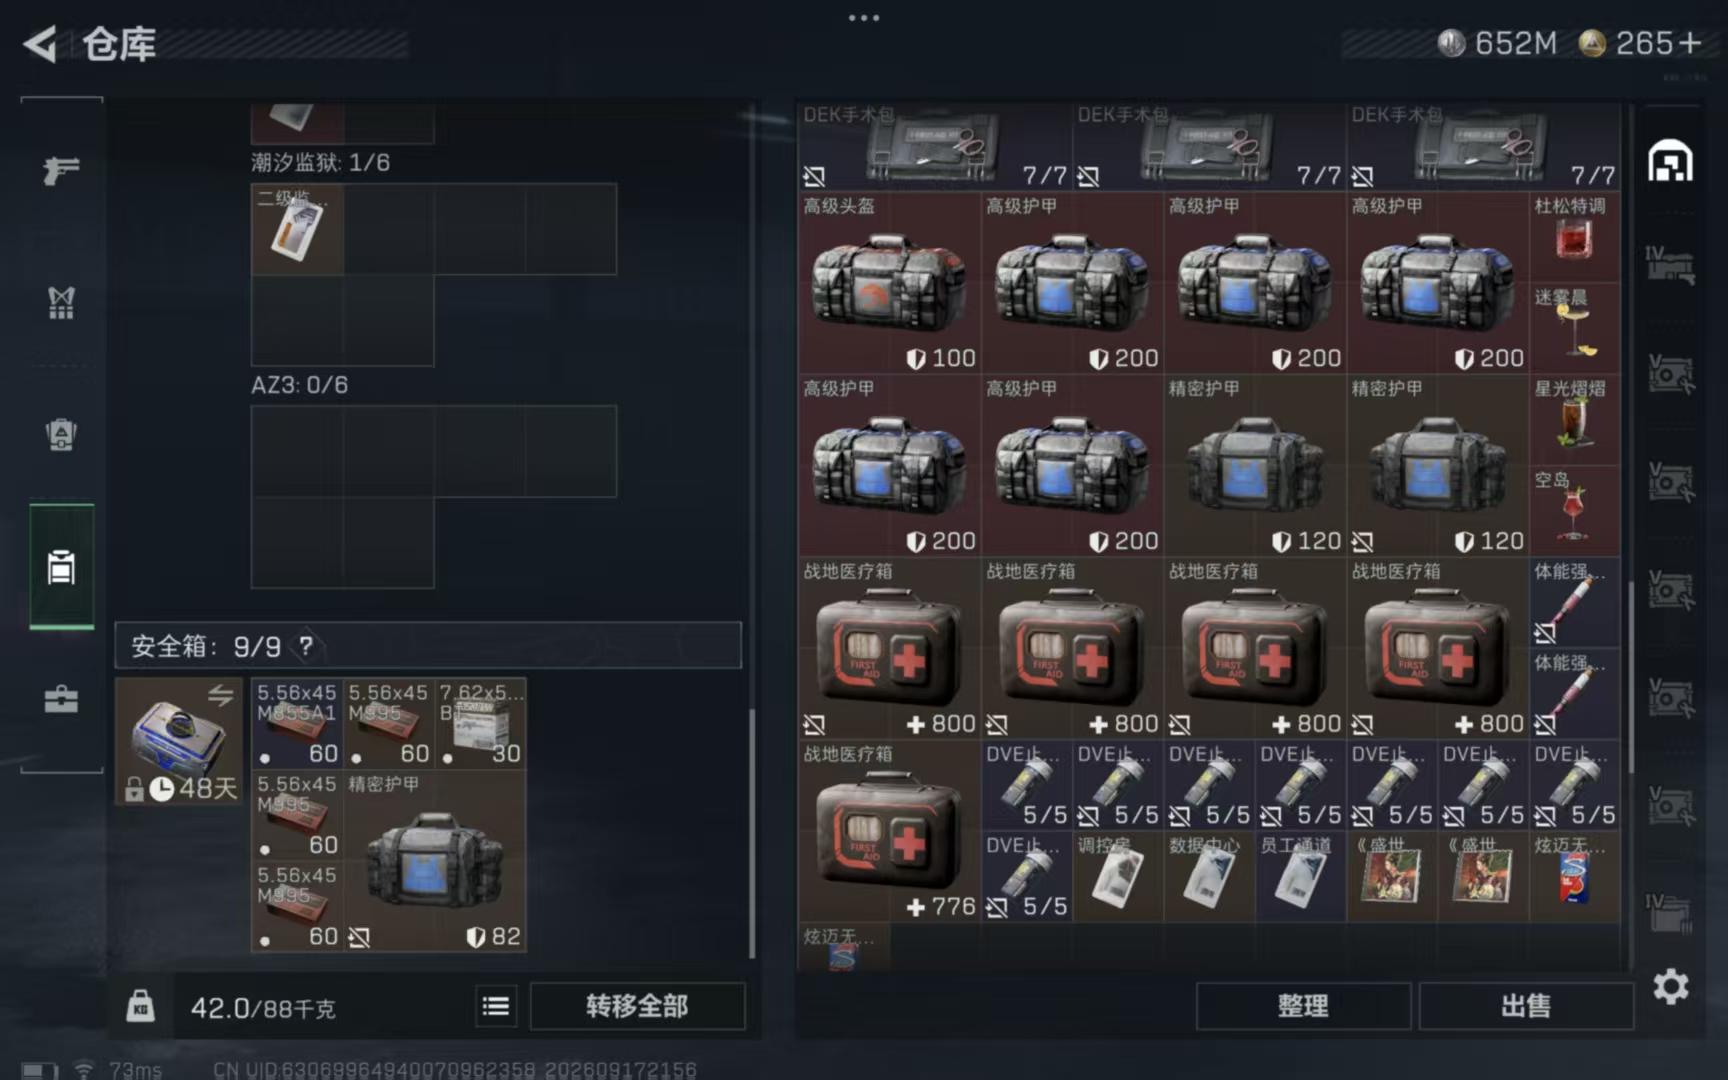Click the warehouse grid scrollbar

1631,678
